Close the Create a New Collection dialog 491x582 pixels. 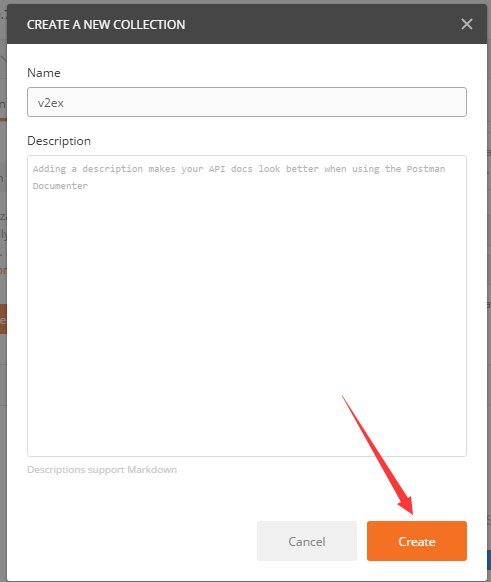[x=467, y=24]
